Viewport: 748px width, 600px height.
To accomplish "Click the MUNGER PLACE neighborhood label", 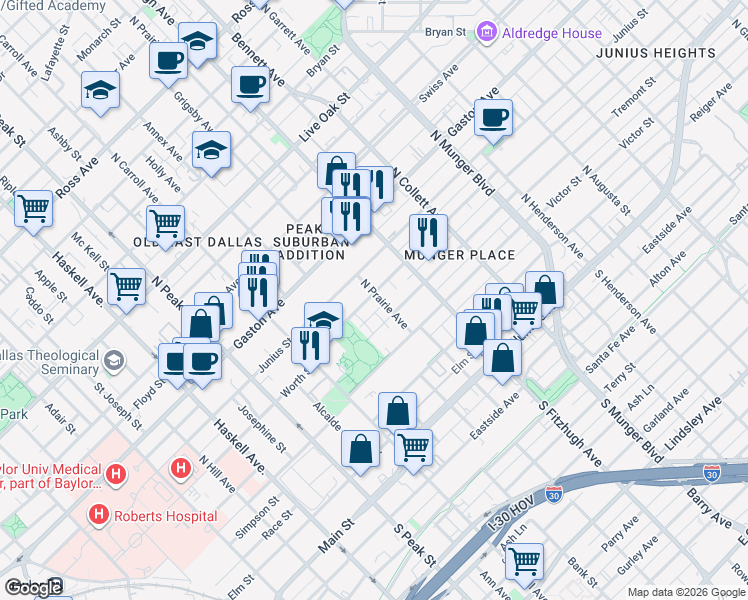I will (460, 255).
